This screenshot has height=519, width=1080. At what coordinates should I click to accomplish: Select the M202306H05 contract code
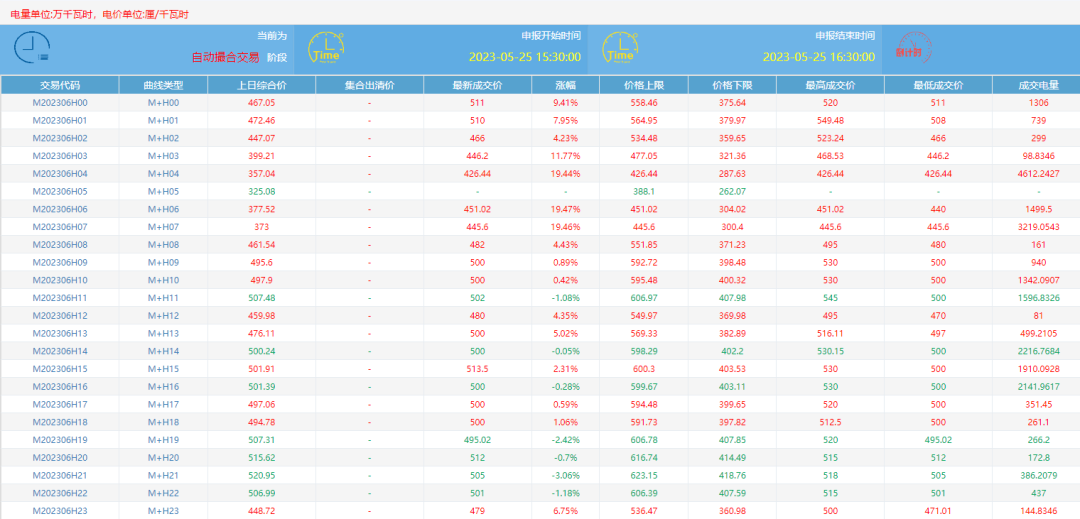[x=60, y=192]
